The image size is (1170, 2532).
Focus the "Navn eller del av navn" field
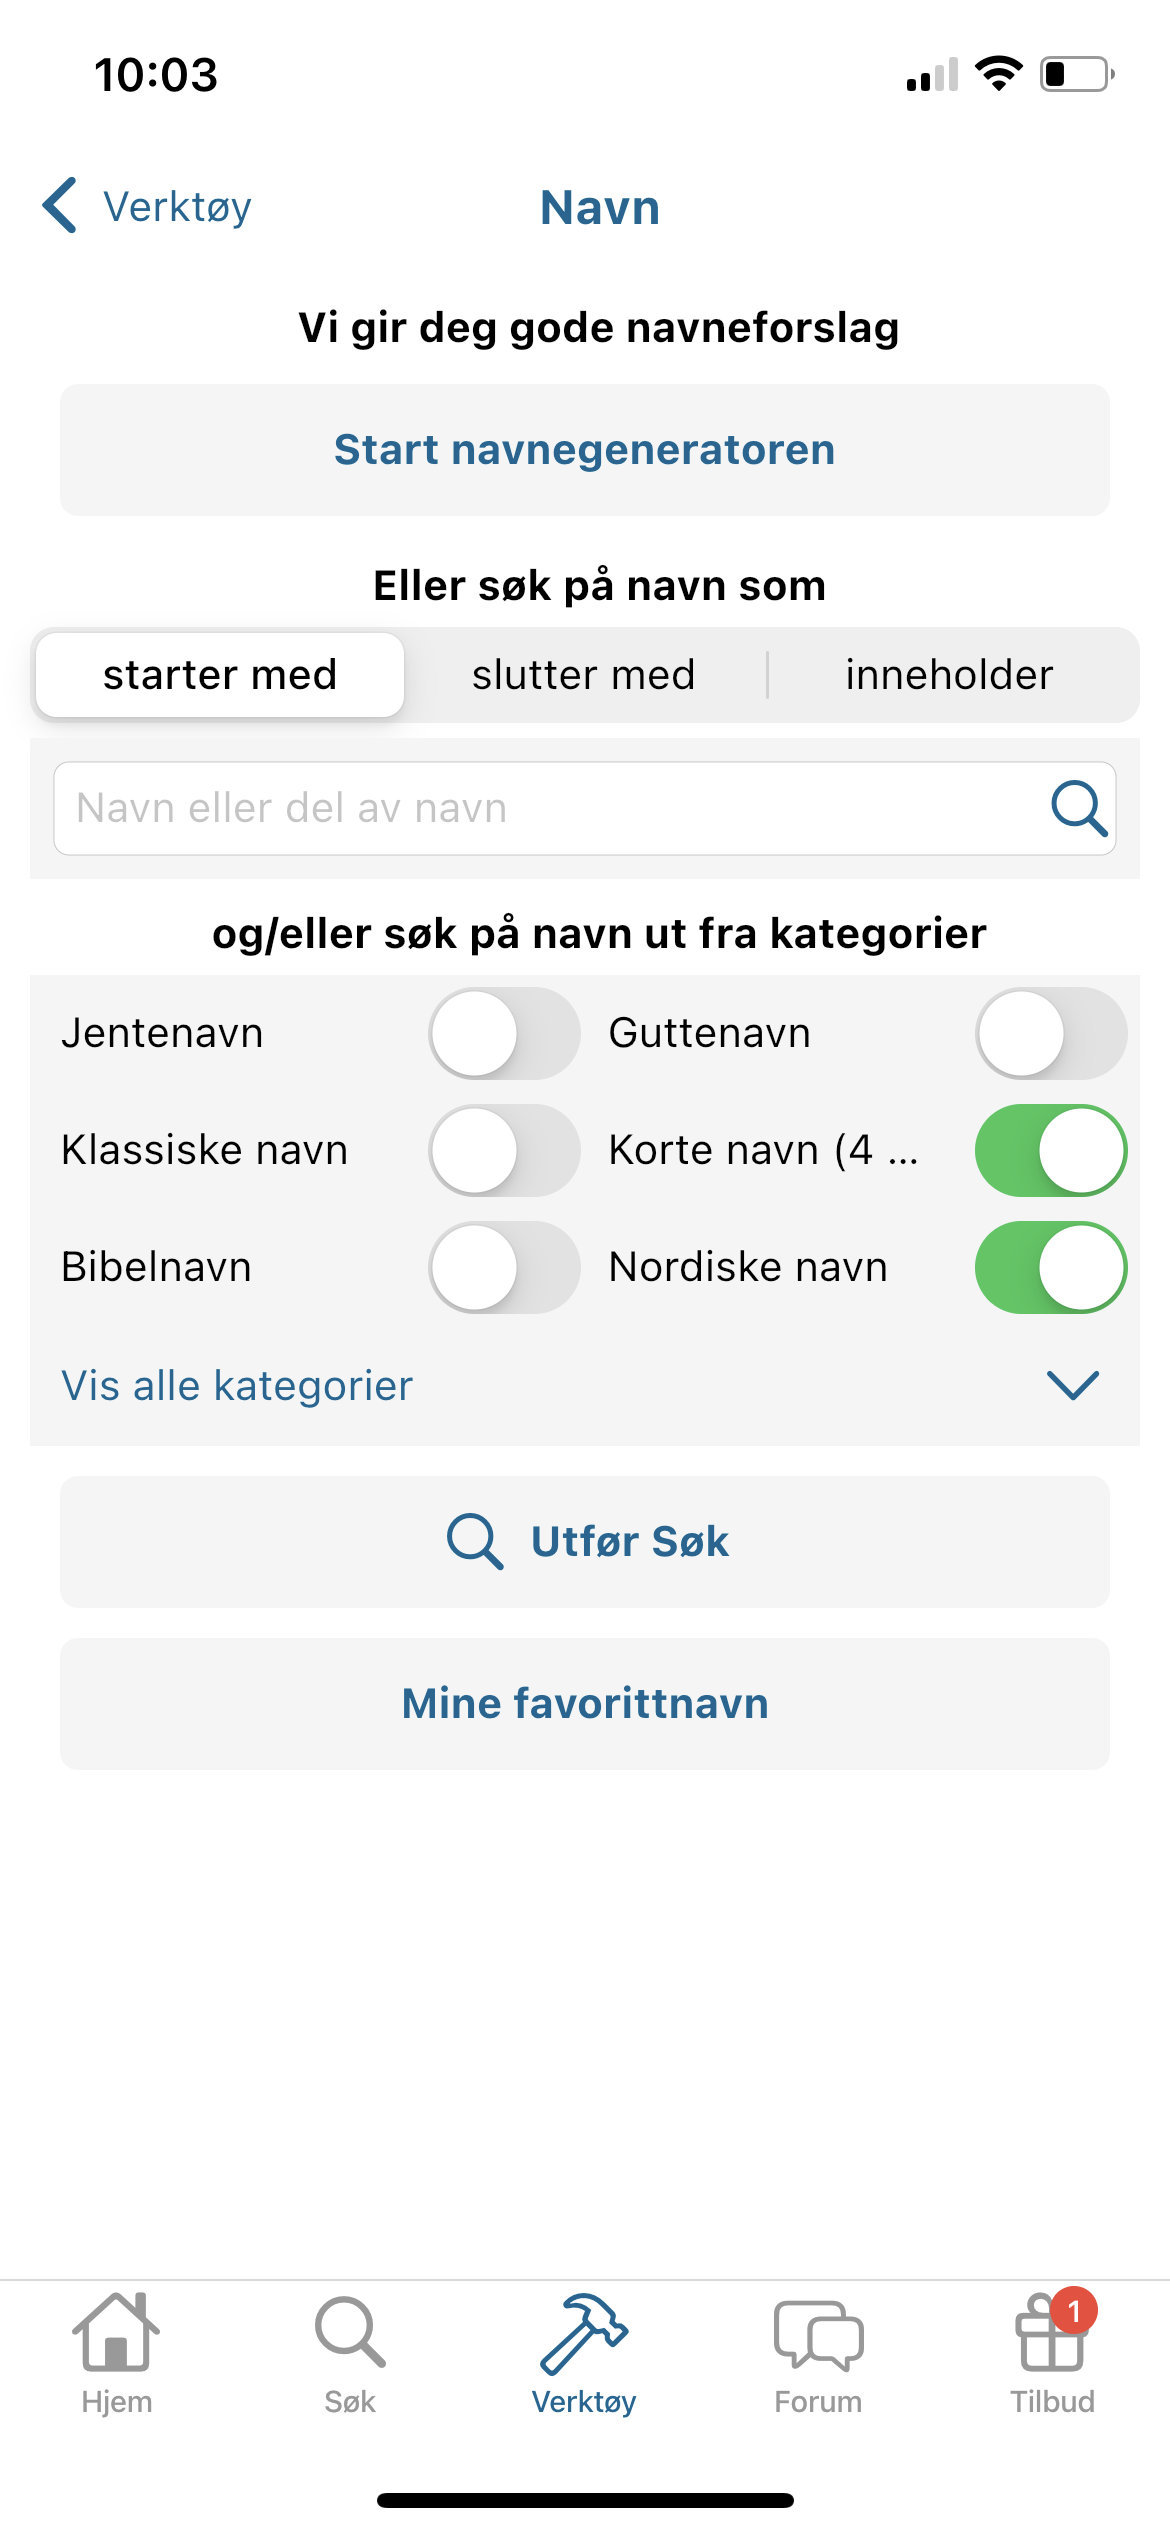pos(540,808)
